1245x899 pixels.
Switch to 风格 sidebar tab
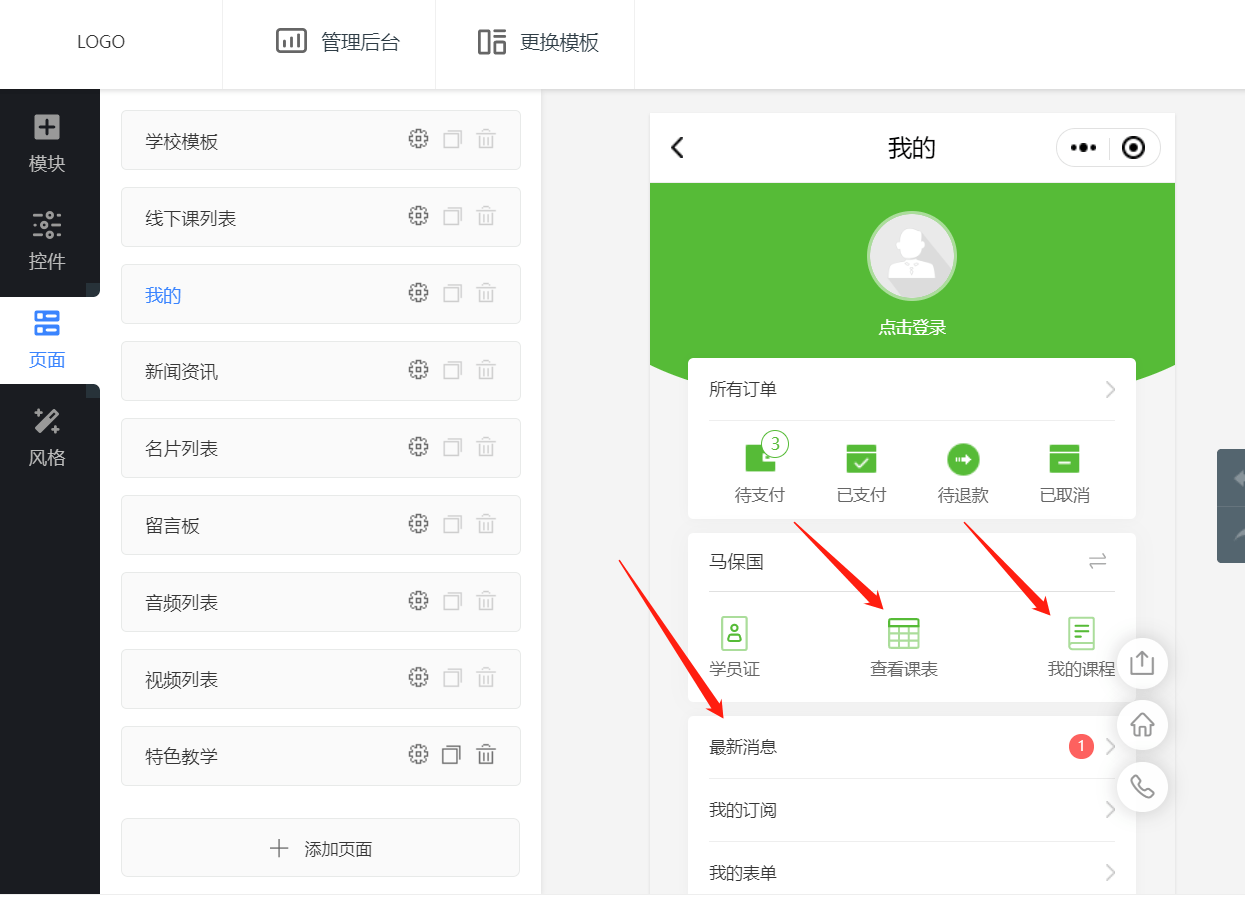tap(47, 437)
